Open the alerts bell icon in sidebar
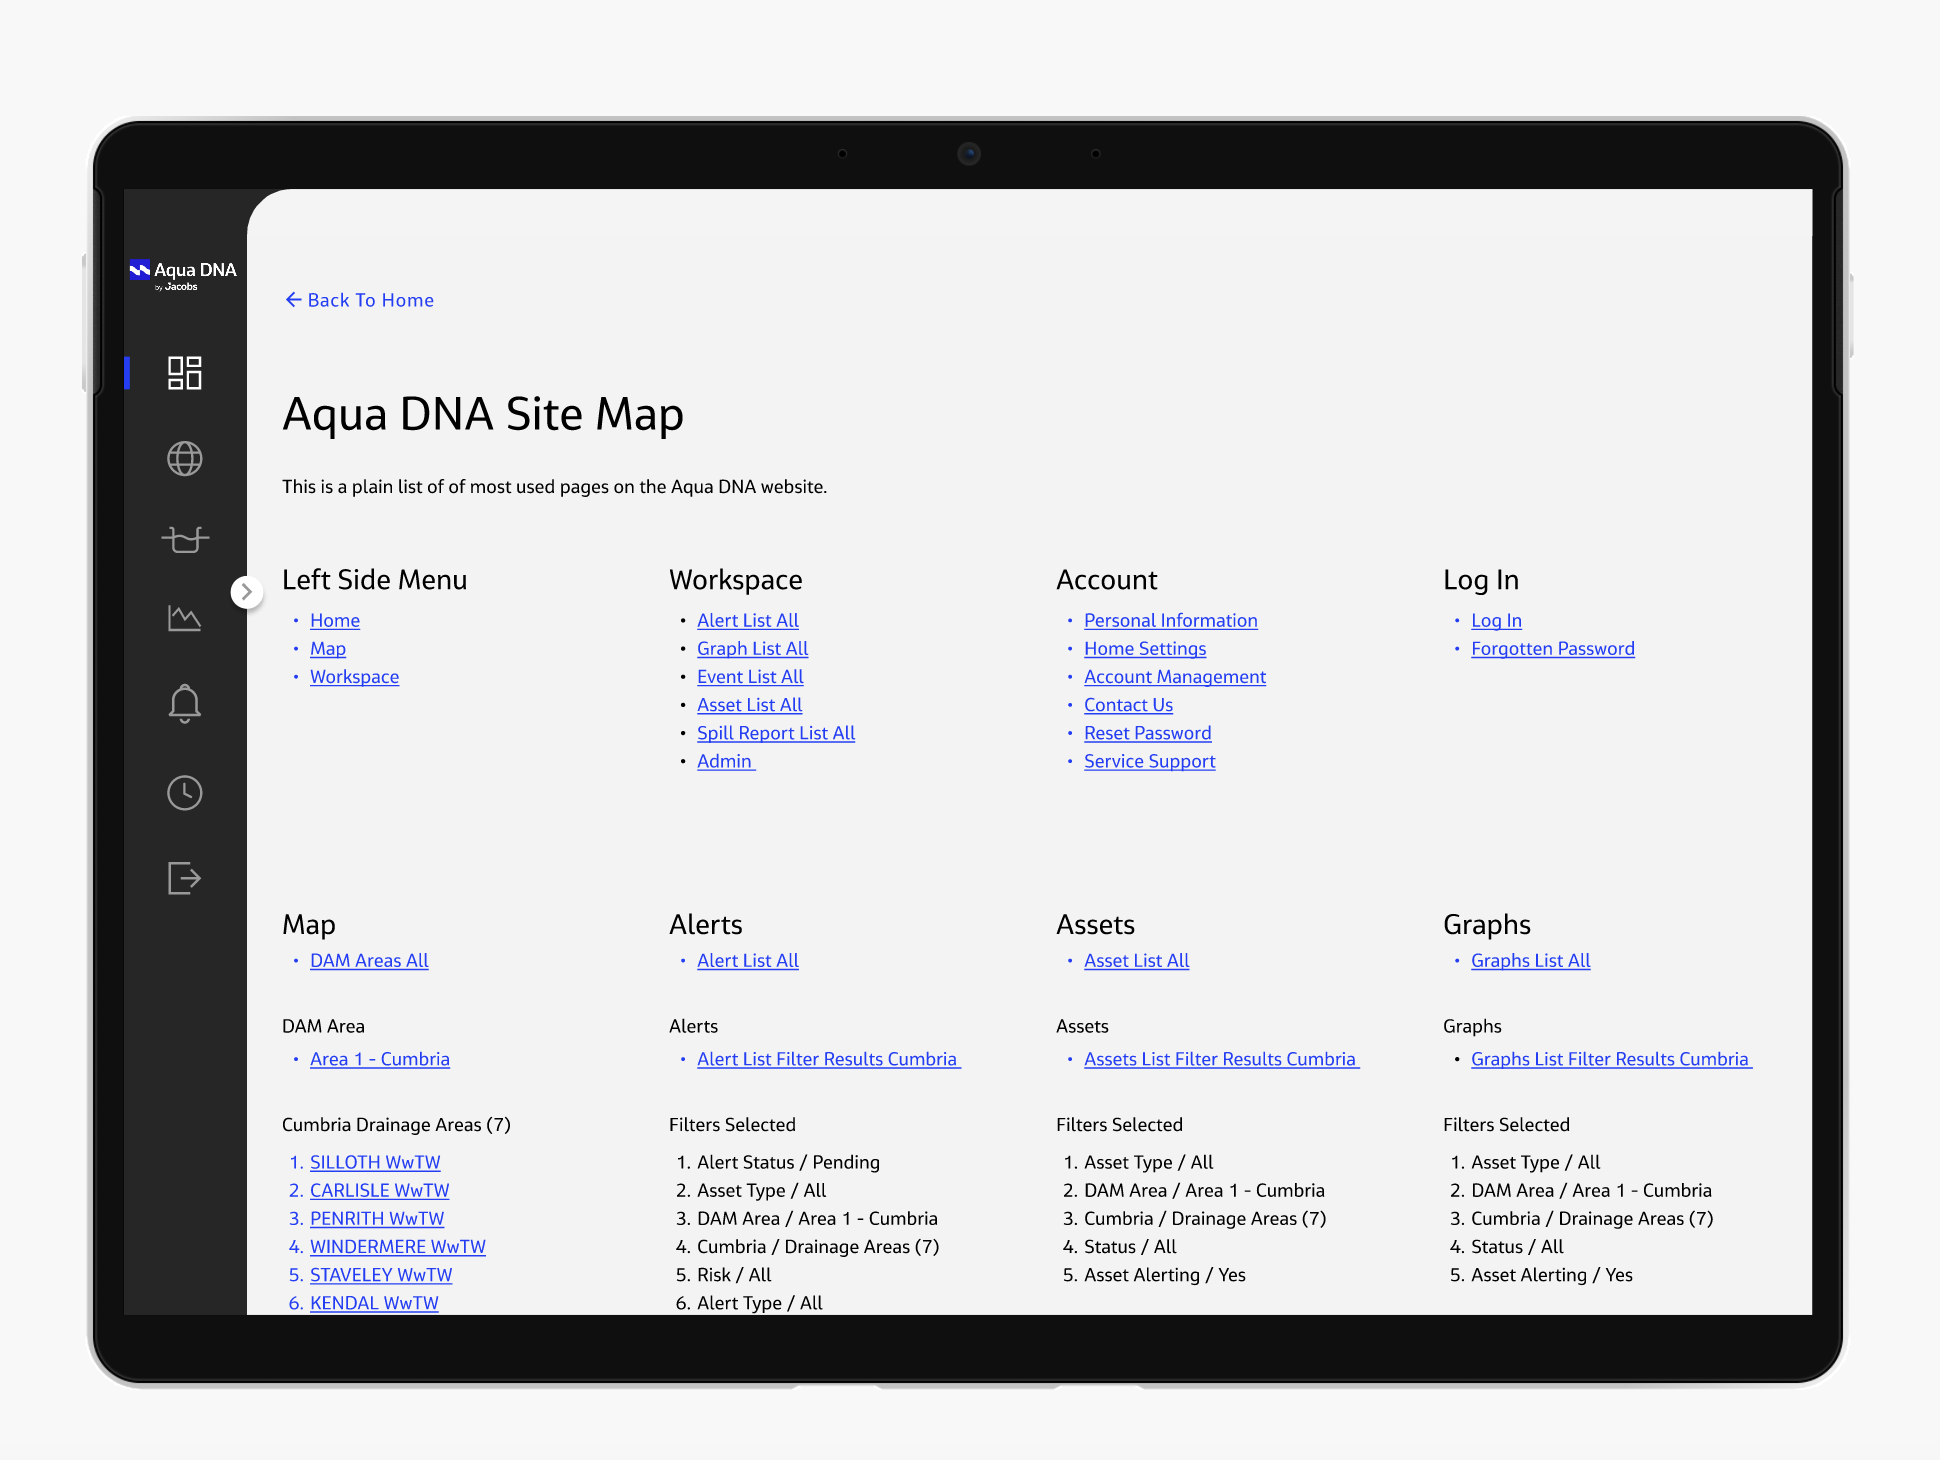 pyautogui.click(x=185, y=704)
